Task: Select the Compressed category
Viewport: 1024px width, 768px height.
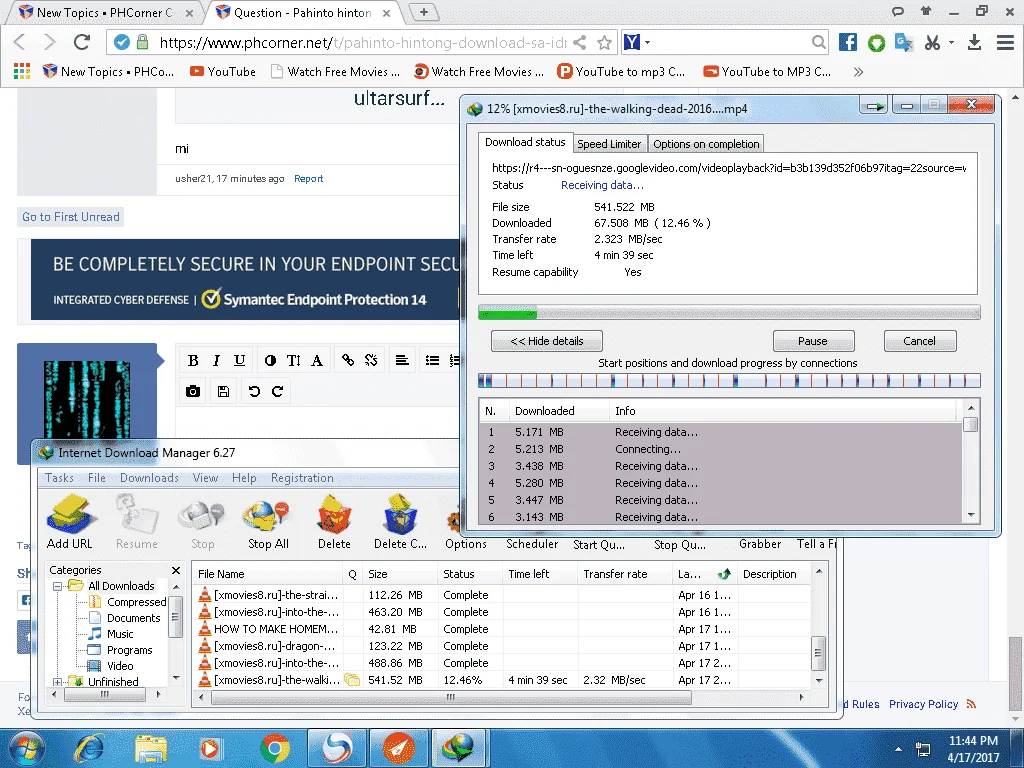Action: pos(136,602)
